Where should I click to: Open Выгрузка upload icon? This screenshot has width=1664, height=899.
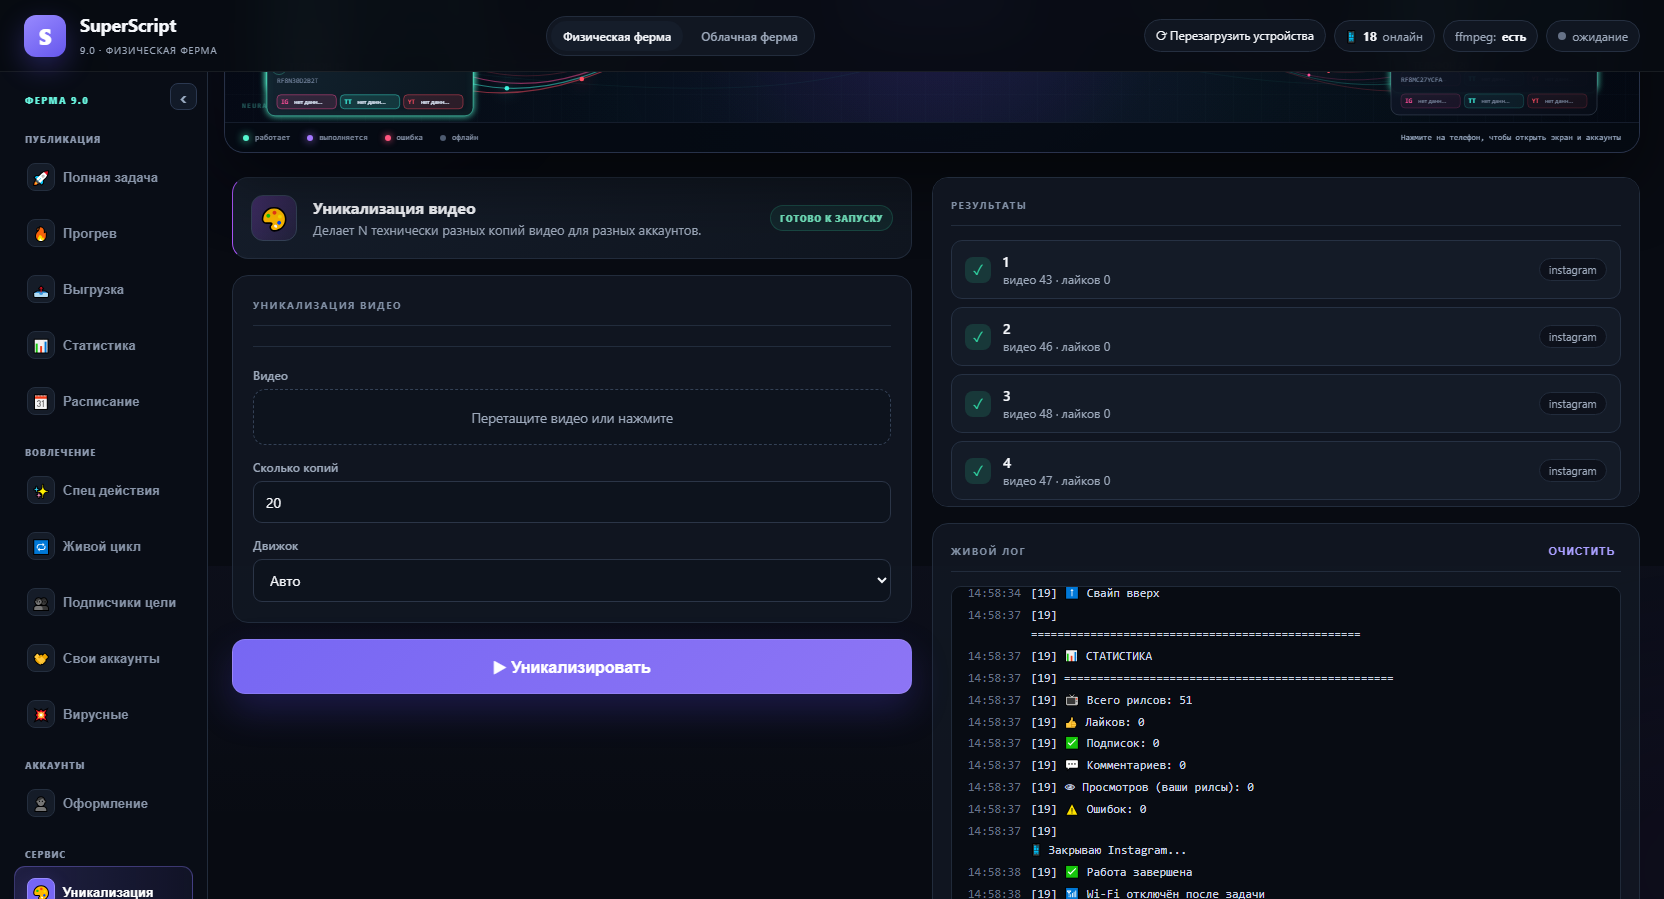tap(41, 290)
